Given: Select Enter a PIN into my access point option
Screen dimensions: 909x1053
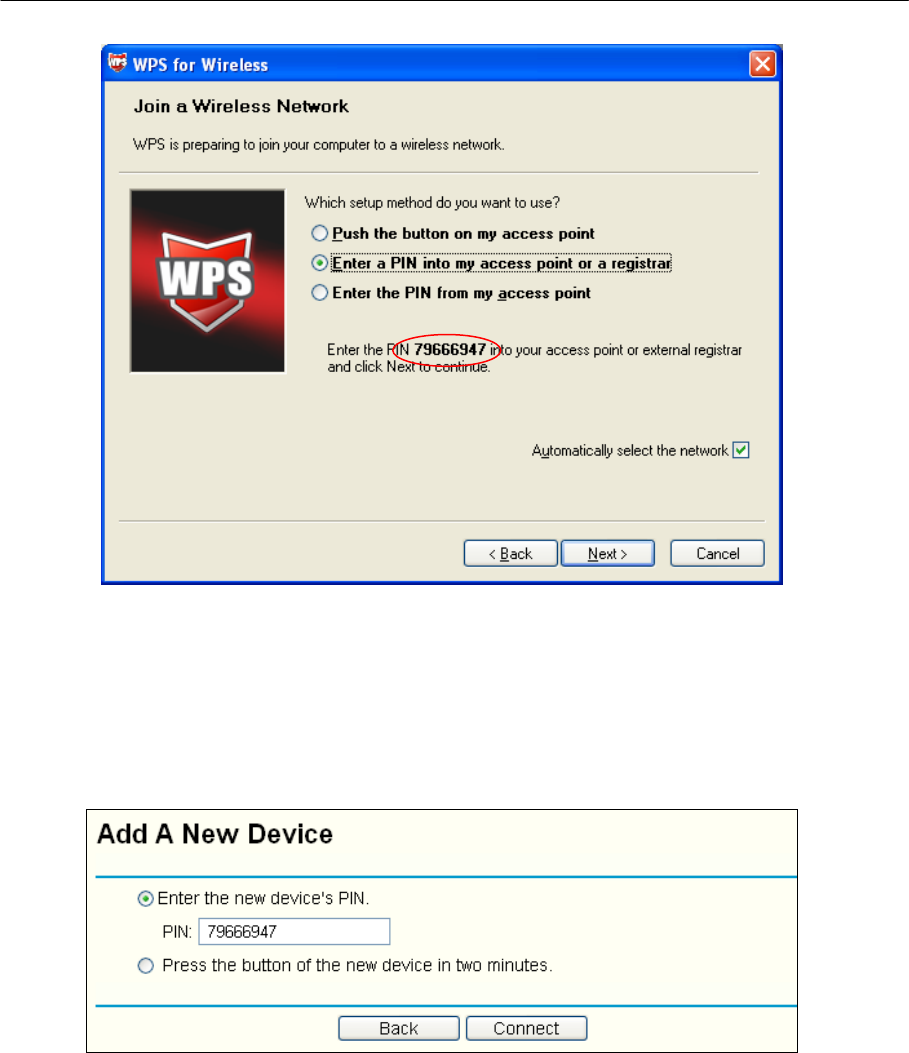Looking at the screenshot, I should [x=320, y=263].
